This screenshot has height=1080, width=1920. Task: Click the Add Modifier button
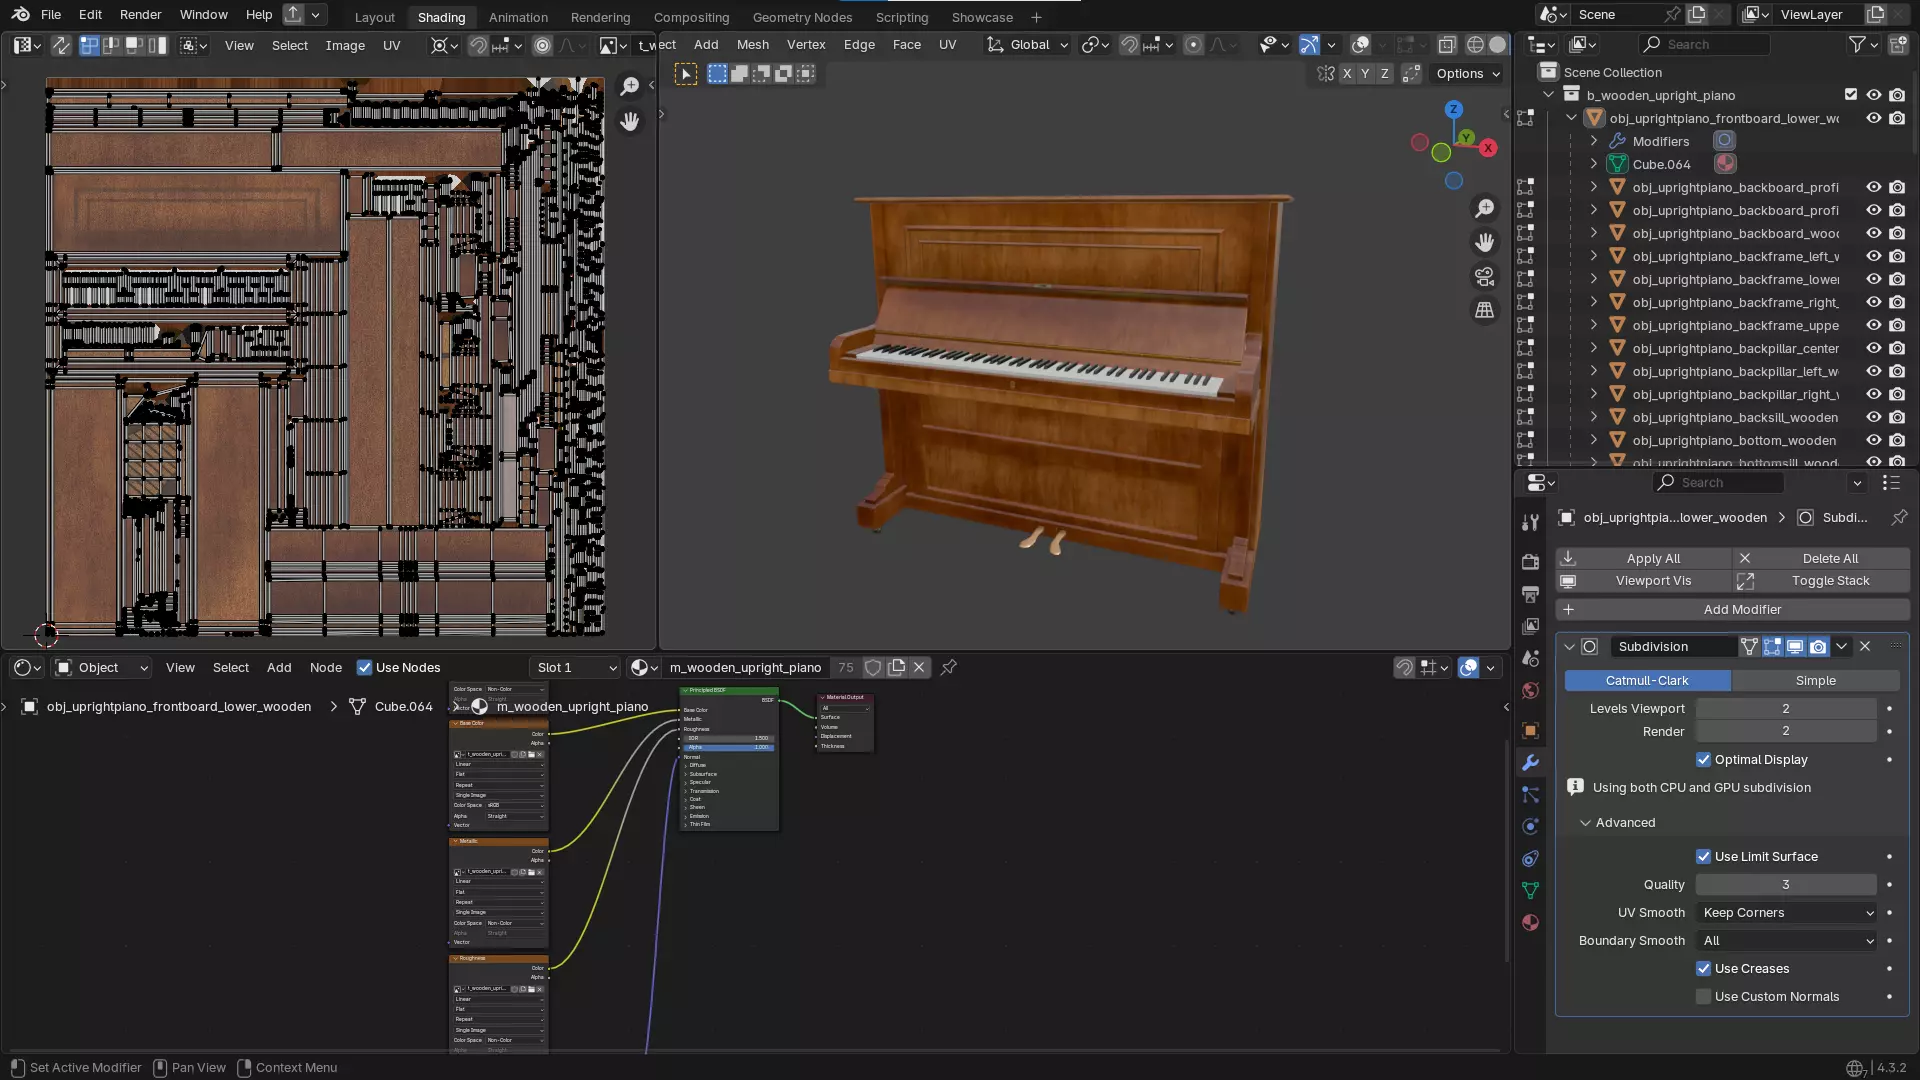click(1733, 609)
